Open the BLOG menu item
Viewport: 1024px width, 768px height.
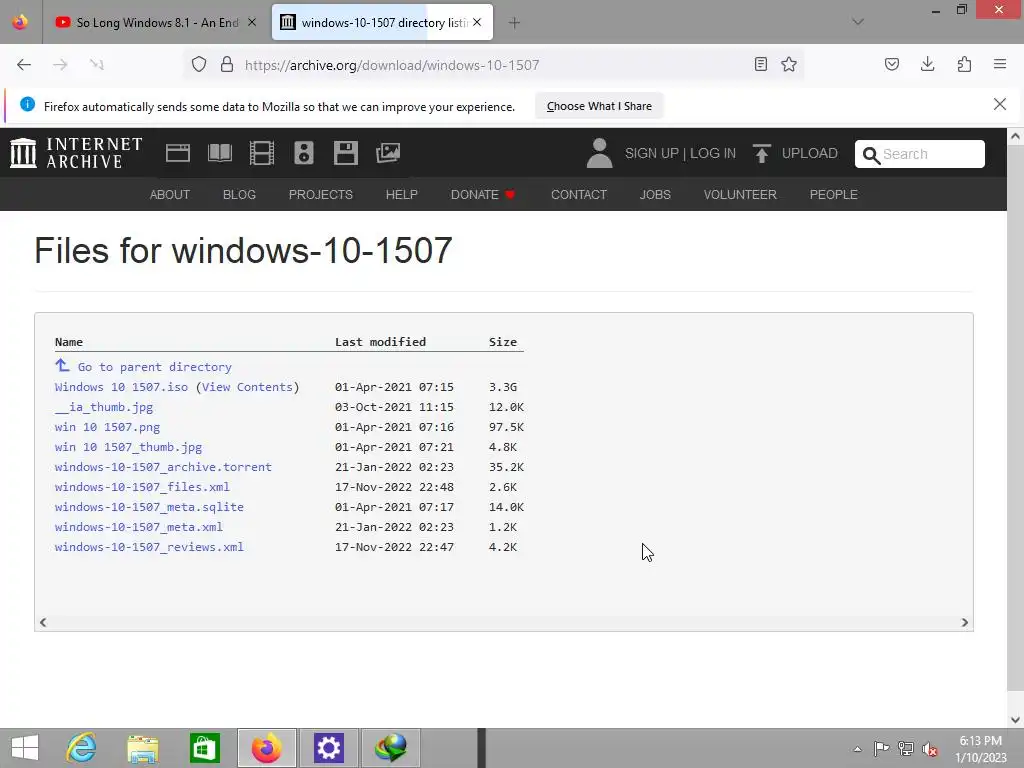click(239, 195)
